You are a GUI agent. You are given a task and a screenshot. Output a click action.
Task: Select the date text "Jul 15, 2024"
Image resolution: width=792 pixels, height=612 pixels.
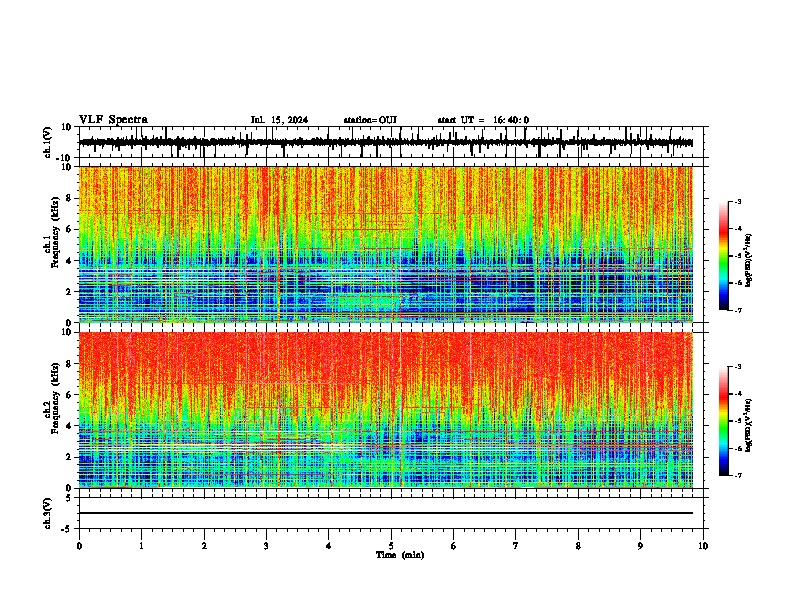tap(279, 120)
